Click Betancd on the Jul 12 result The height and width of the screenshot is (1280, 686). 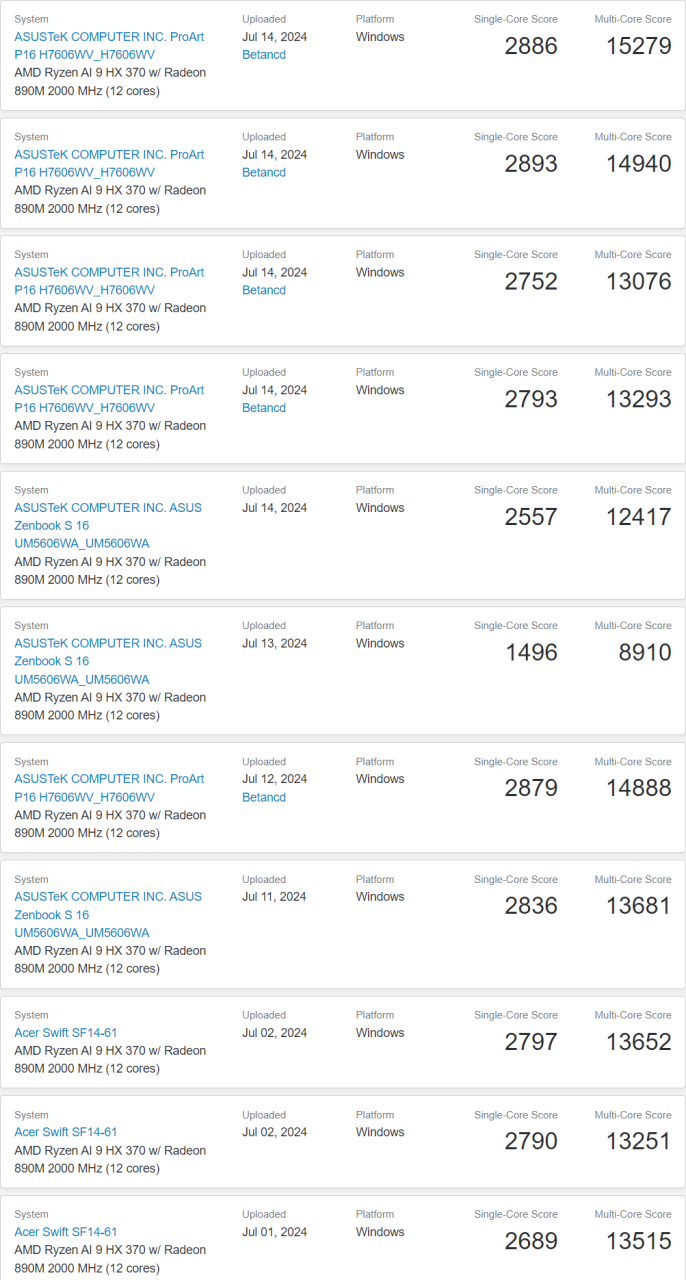[263, 797]
